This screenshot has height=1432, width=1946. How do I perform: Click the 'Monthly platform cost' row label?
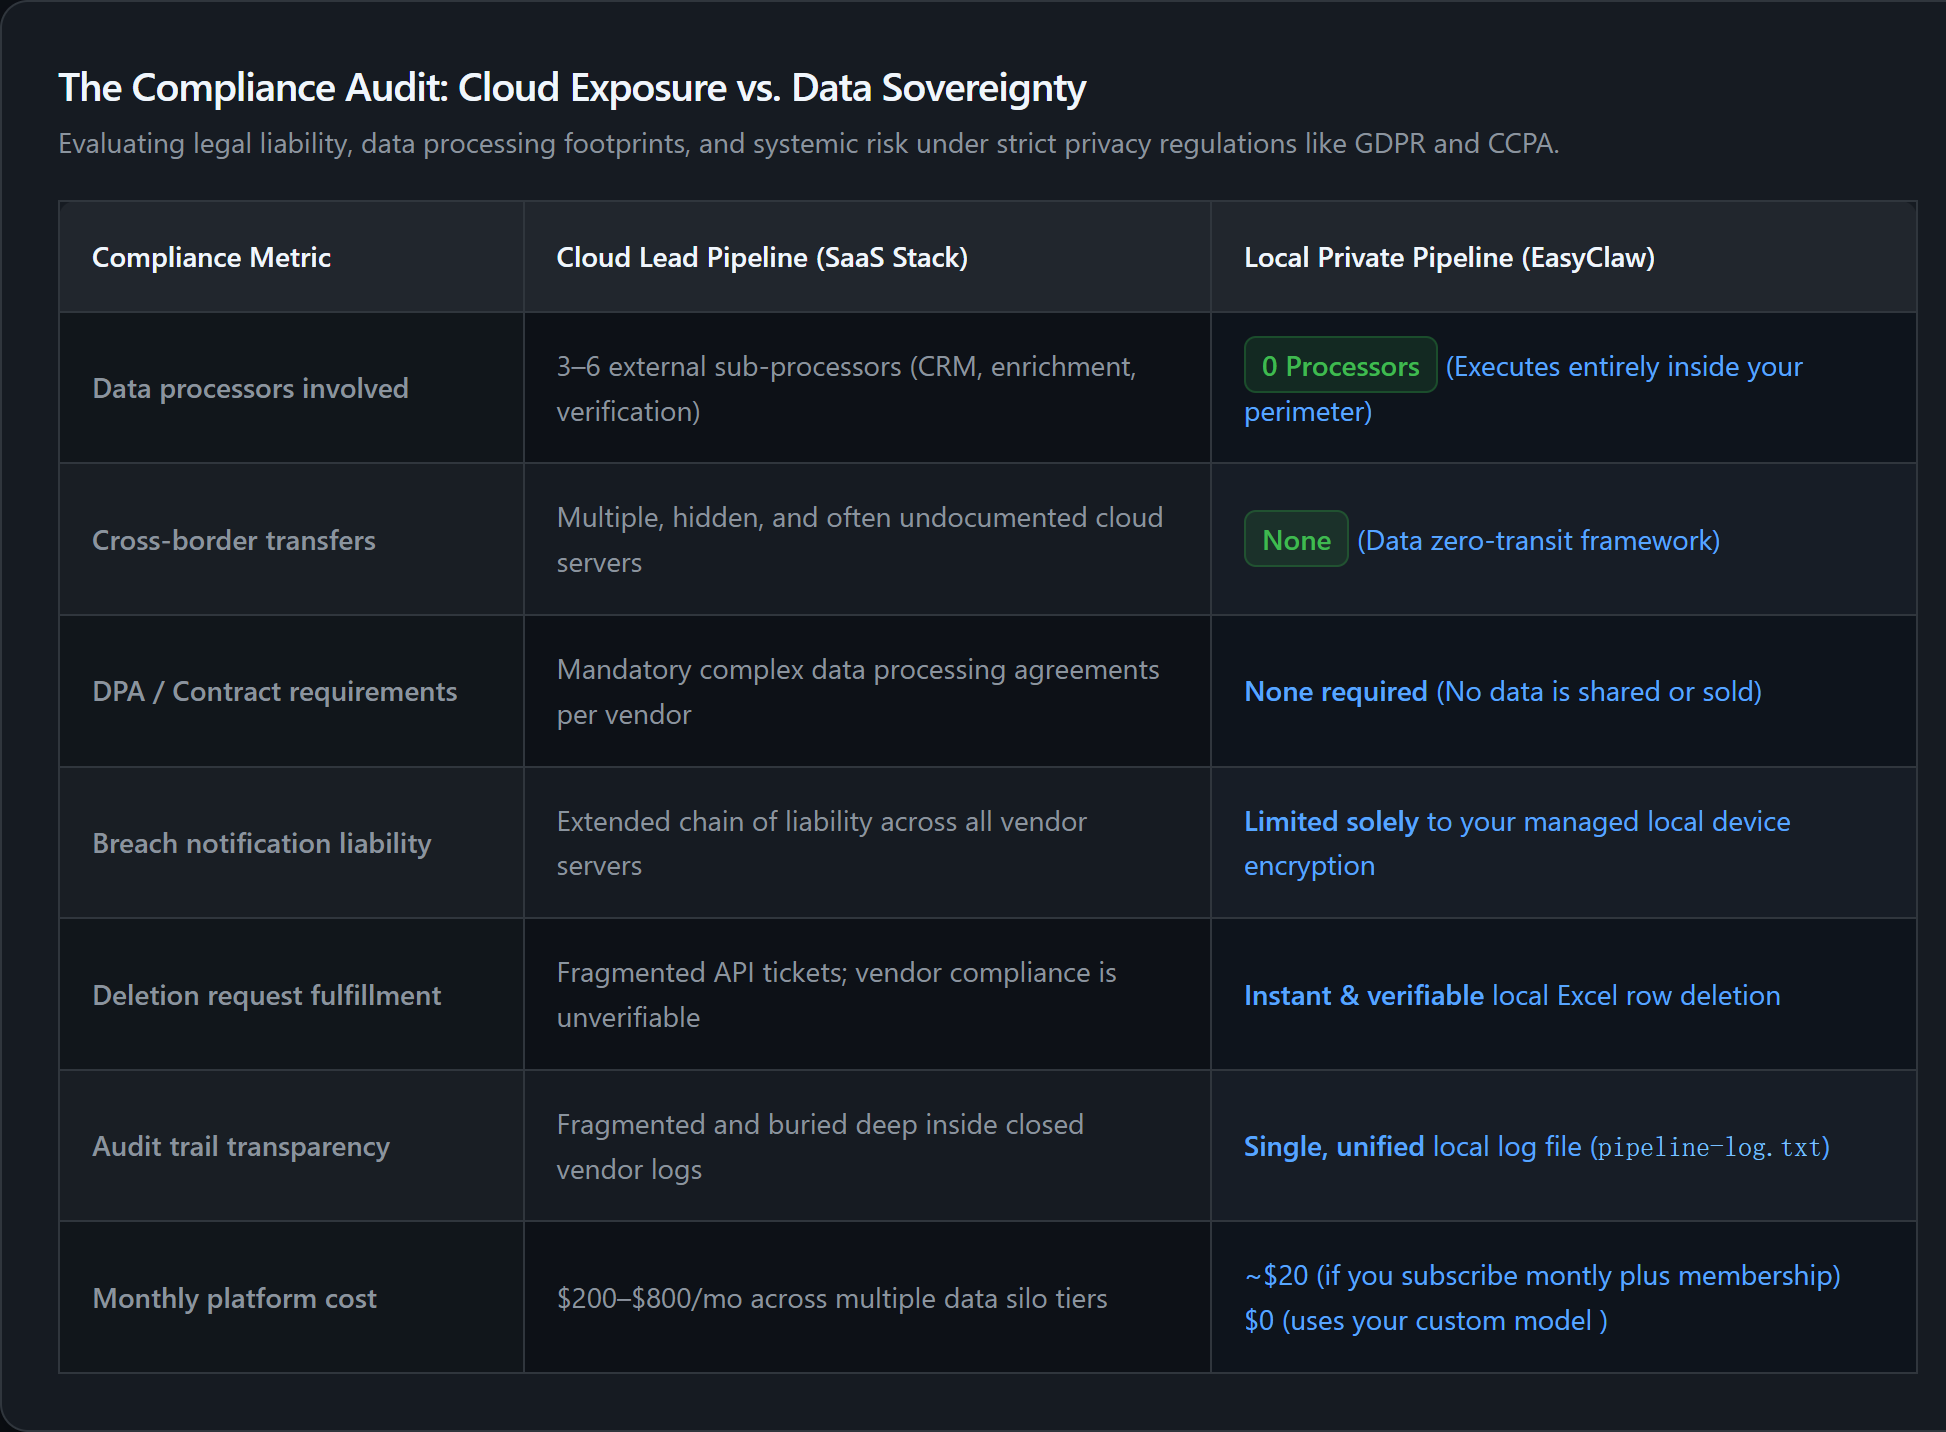[234, 1299]
